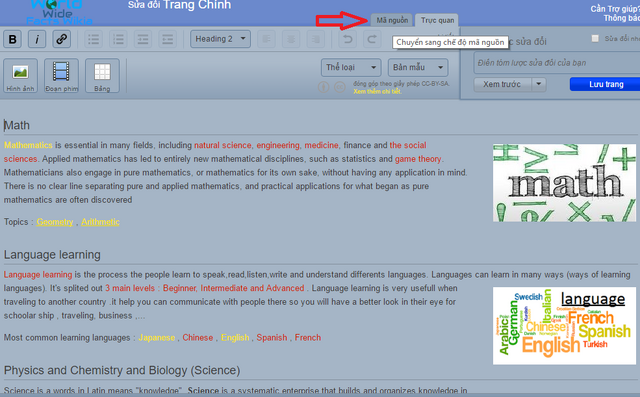The height and width of the screenshot is (397, 640).
Task: Select the language word-cloud image
Action: 564,326
